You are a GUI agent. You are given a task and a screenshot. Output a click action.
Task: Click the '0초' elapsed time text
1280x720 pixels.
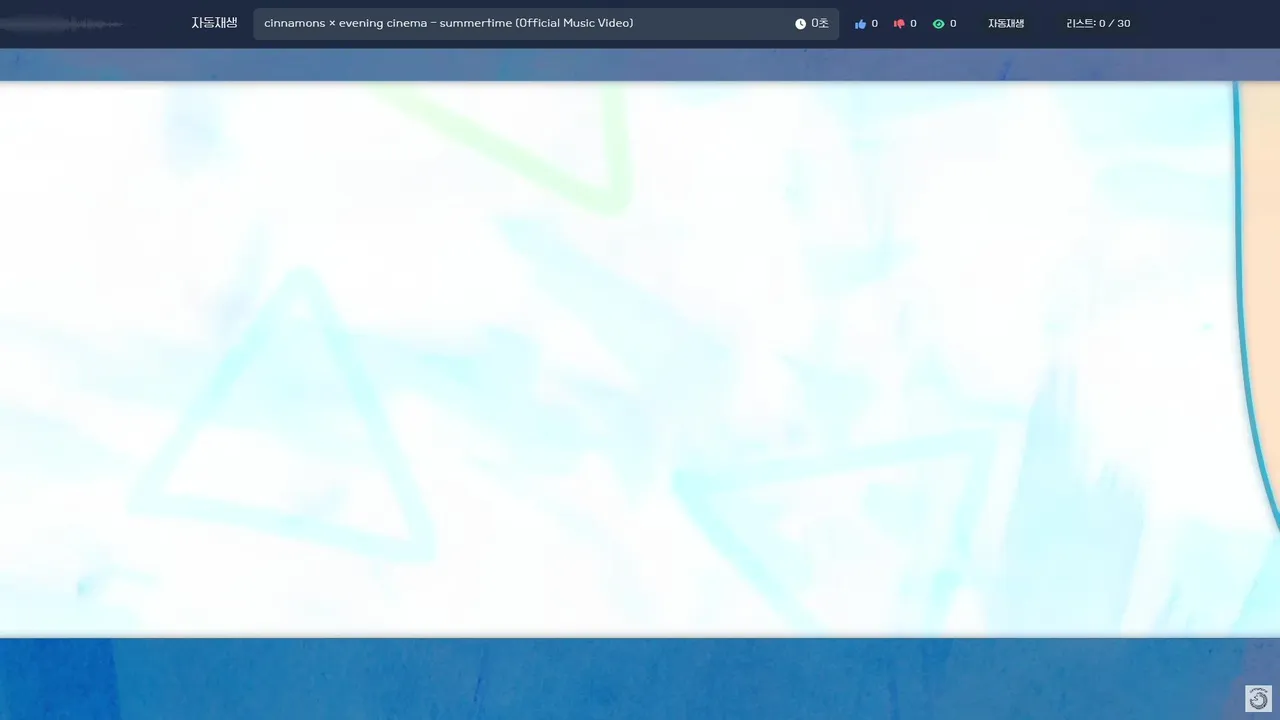pos(820,24)
